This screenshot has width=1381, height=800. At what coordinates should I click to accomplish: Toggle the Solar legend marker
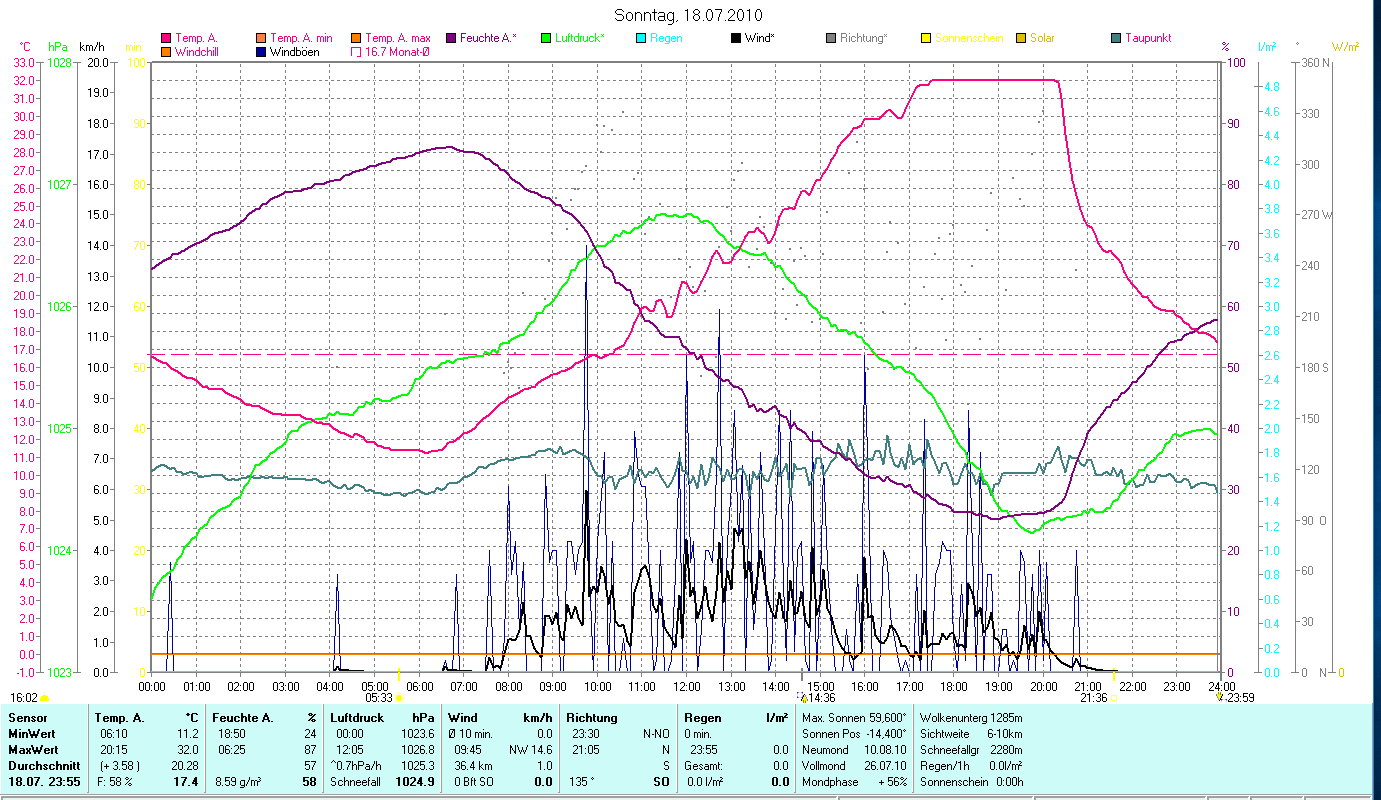1021,39
